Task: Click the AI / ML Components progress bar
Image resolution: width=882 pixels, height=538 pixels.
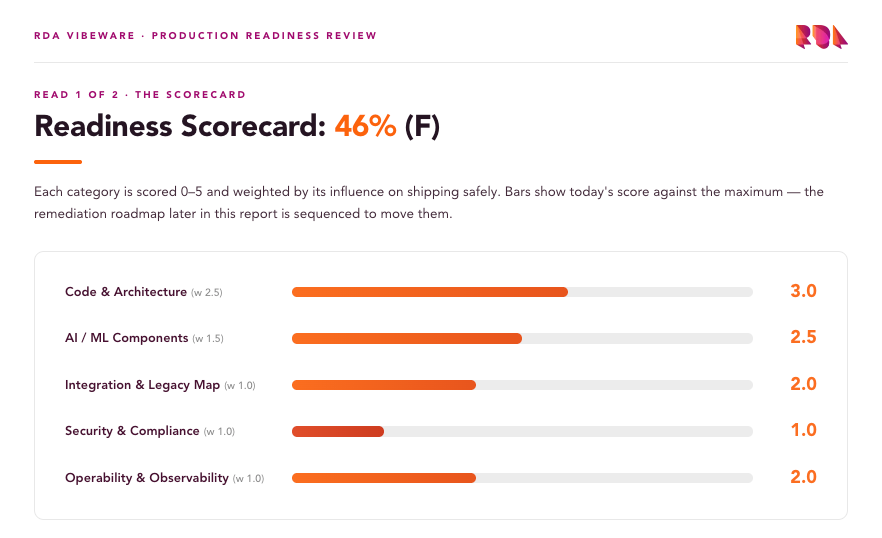Action: [522, 338]
